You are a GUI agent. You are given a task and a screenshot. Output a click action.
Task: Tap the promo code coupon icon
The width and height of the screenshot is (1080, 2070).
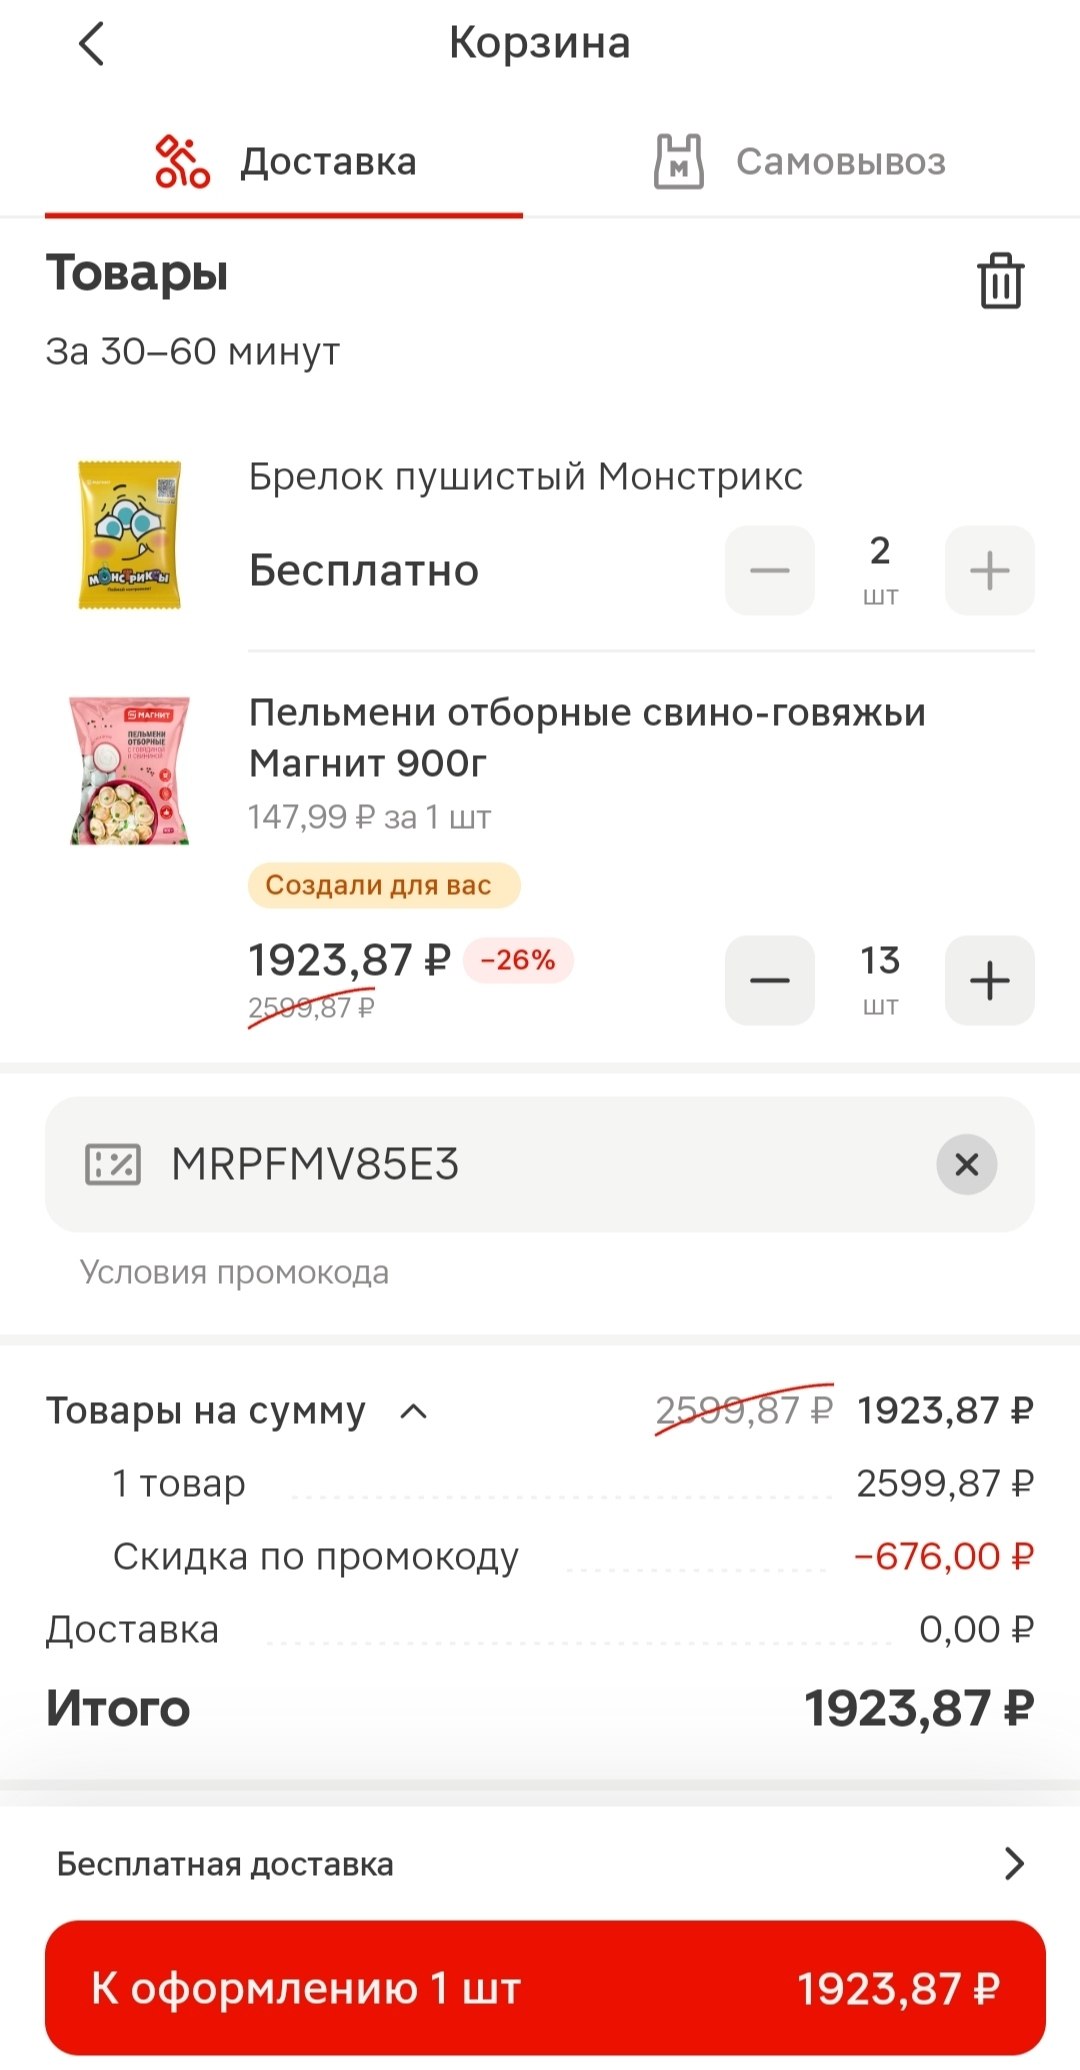click(x=113, y=1164)
